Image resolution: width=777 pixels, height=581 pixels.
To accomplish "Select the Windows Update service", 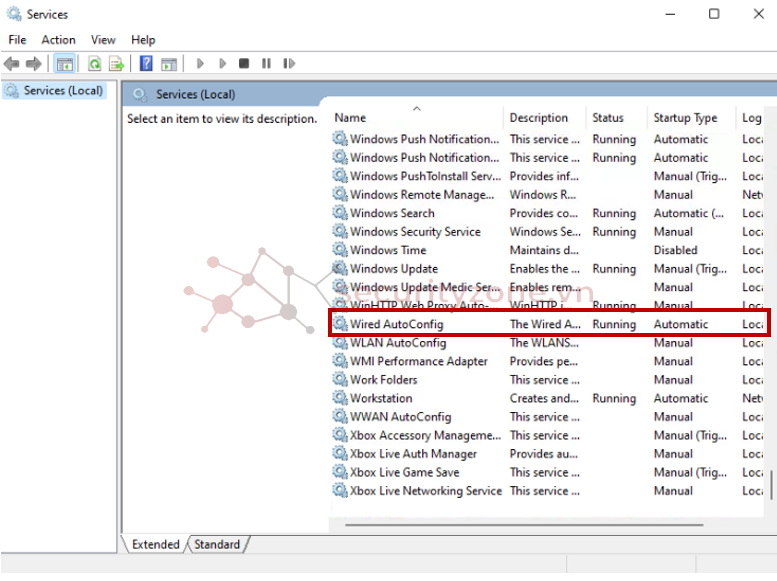I will click(x=549, y=269).
